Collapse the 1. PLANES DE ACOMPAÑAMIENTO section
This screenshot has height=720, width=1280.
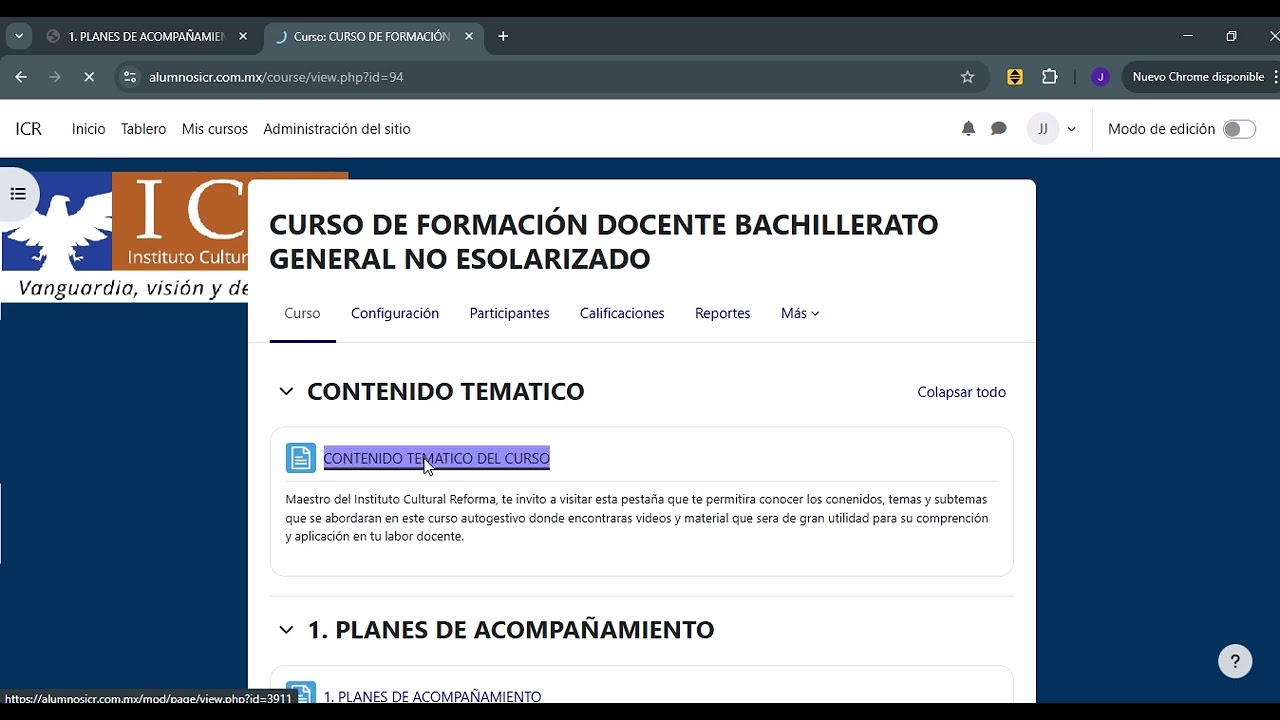pyautogui.click(x=286, y=630)
